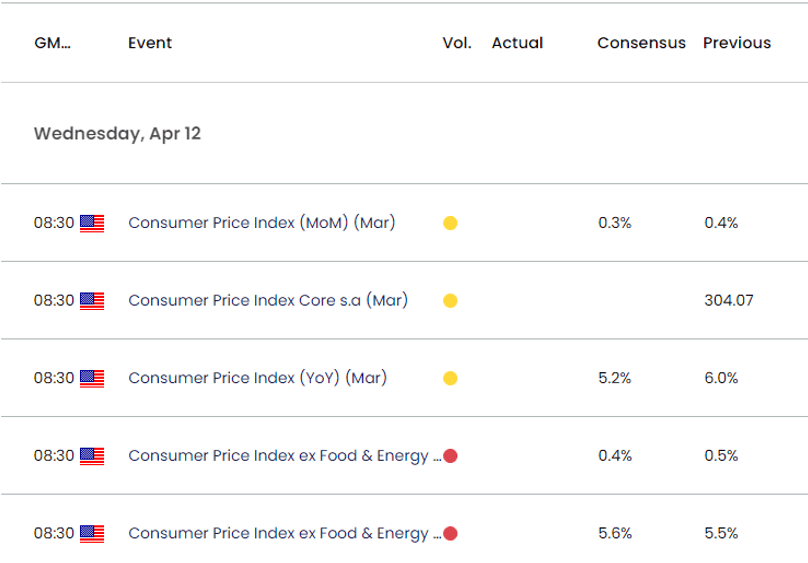Click the Vol. column header
The width and height of the screenshot is (808, 563).
pyautogui.click(x=456, y=43)
